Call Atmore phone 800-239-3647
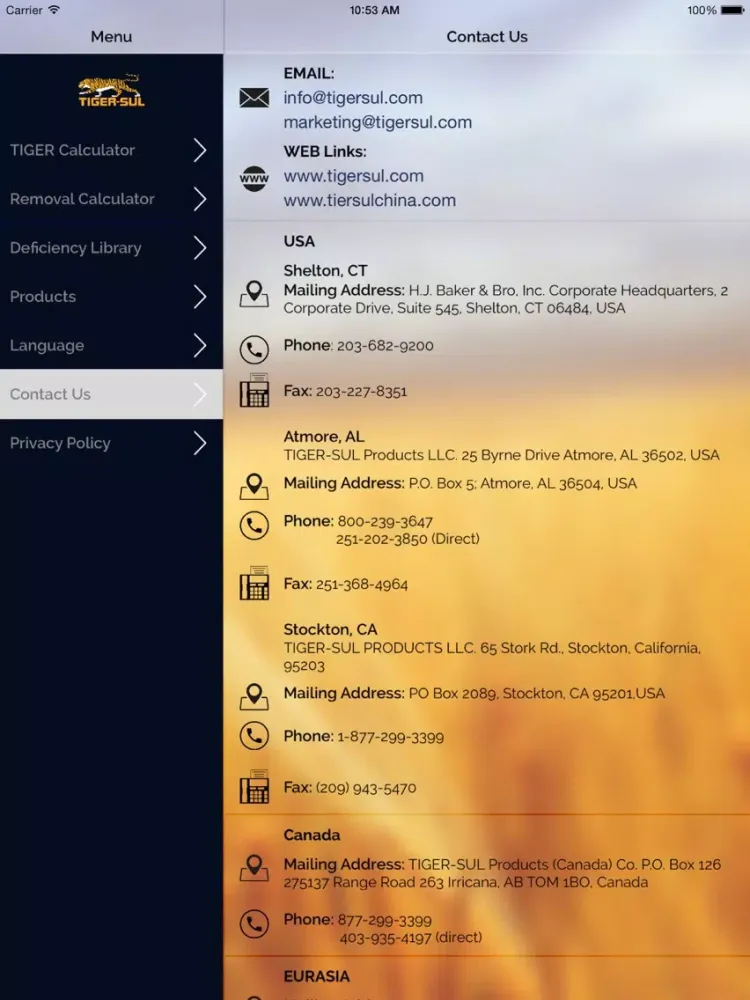Viewport: 750px width, 1000px height. (385, 522)
